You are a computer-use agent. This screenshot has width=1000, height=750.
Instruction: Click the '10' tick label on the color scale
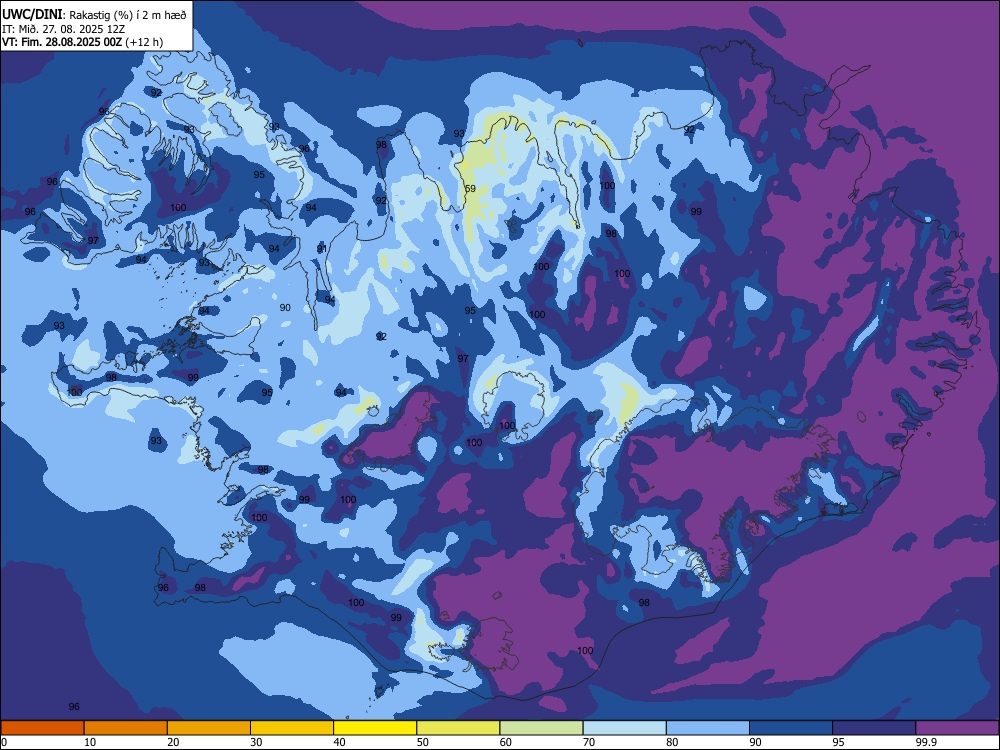[x=90, y=742]
